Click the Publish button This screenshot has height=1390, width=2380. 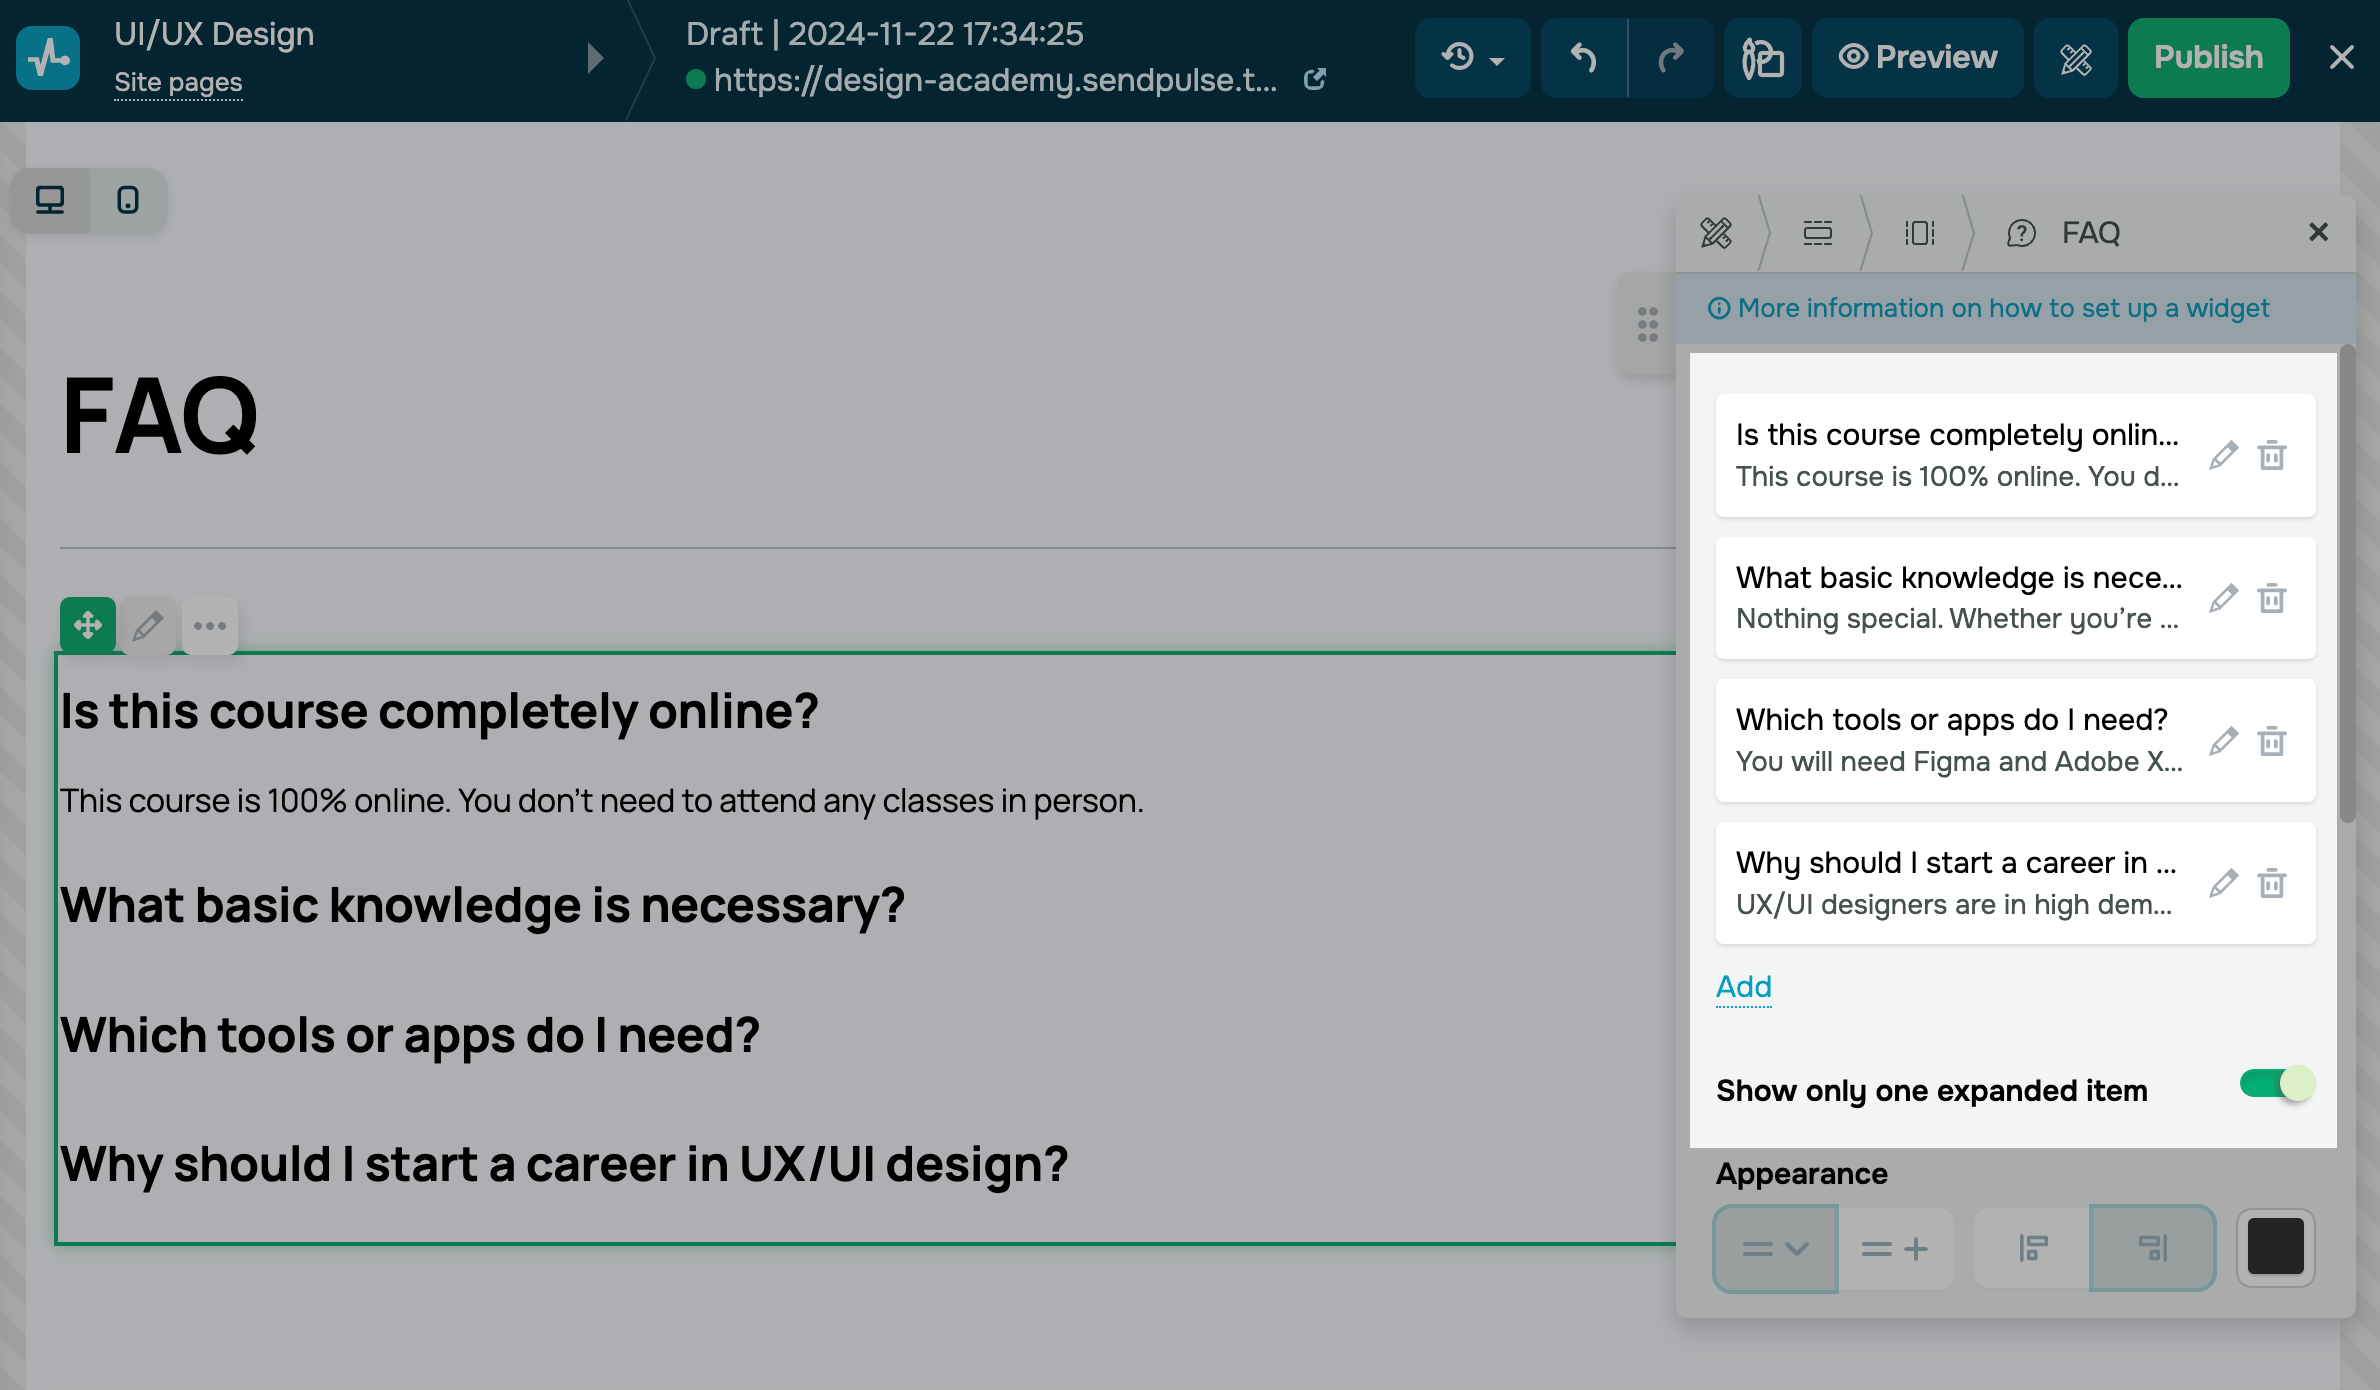point(2208,58)
